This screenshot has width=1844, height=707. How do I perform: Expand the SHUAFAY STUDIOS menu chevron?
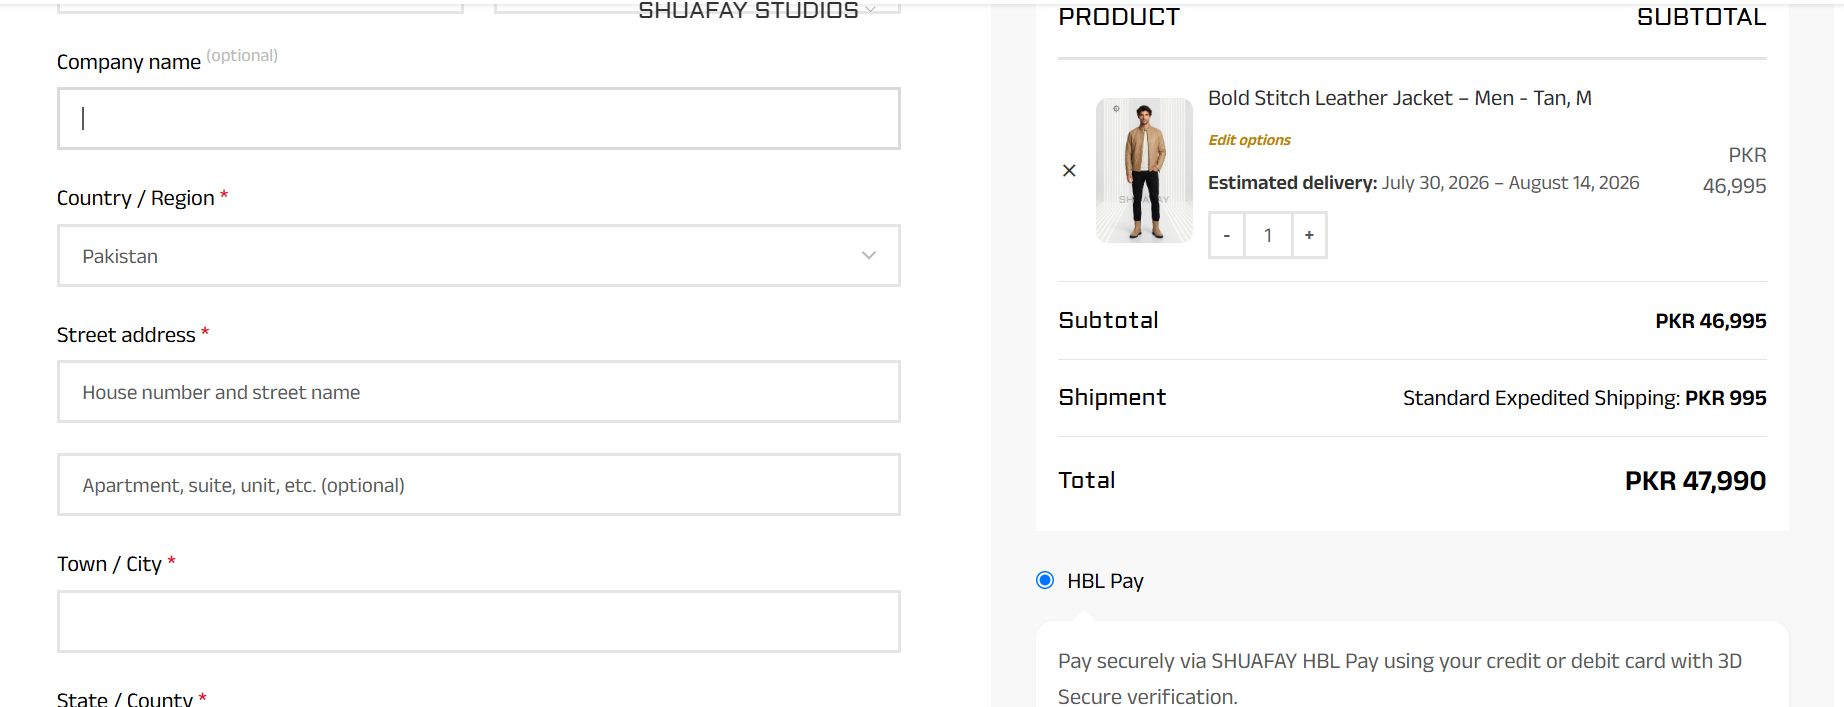pos(870,10)
